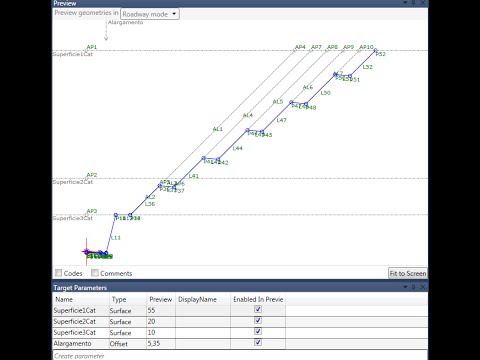Viewport: 480px width, 360px height.
Task: Select the AP7 point label
Action: (316, 47)
